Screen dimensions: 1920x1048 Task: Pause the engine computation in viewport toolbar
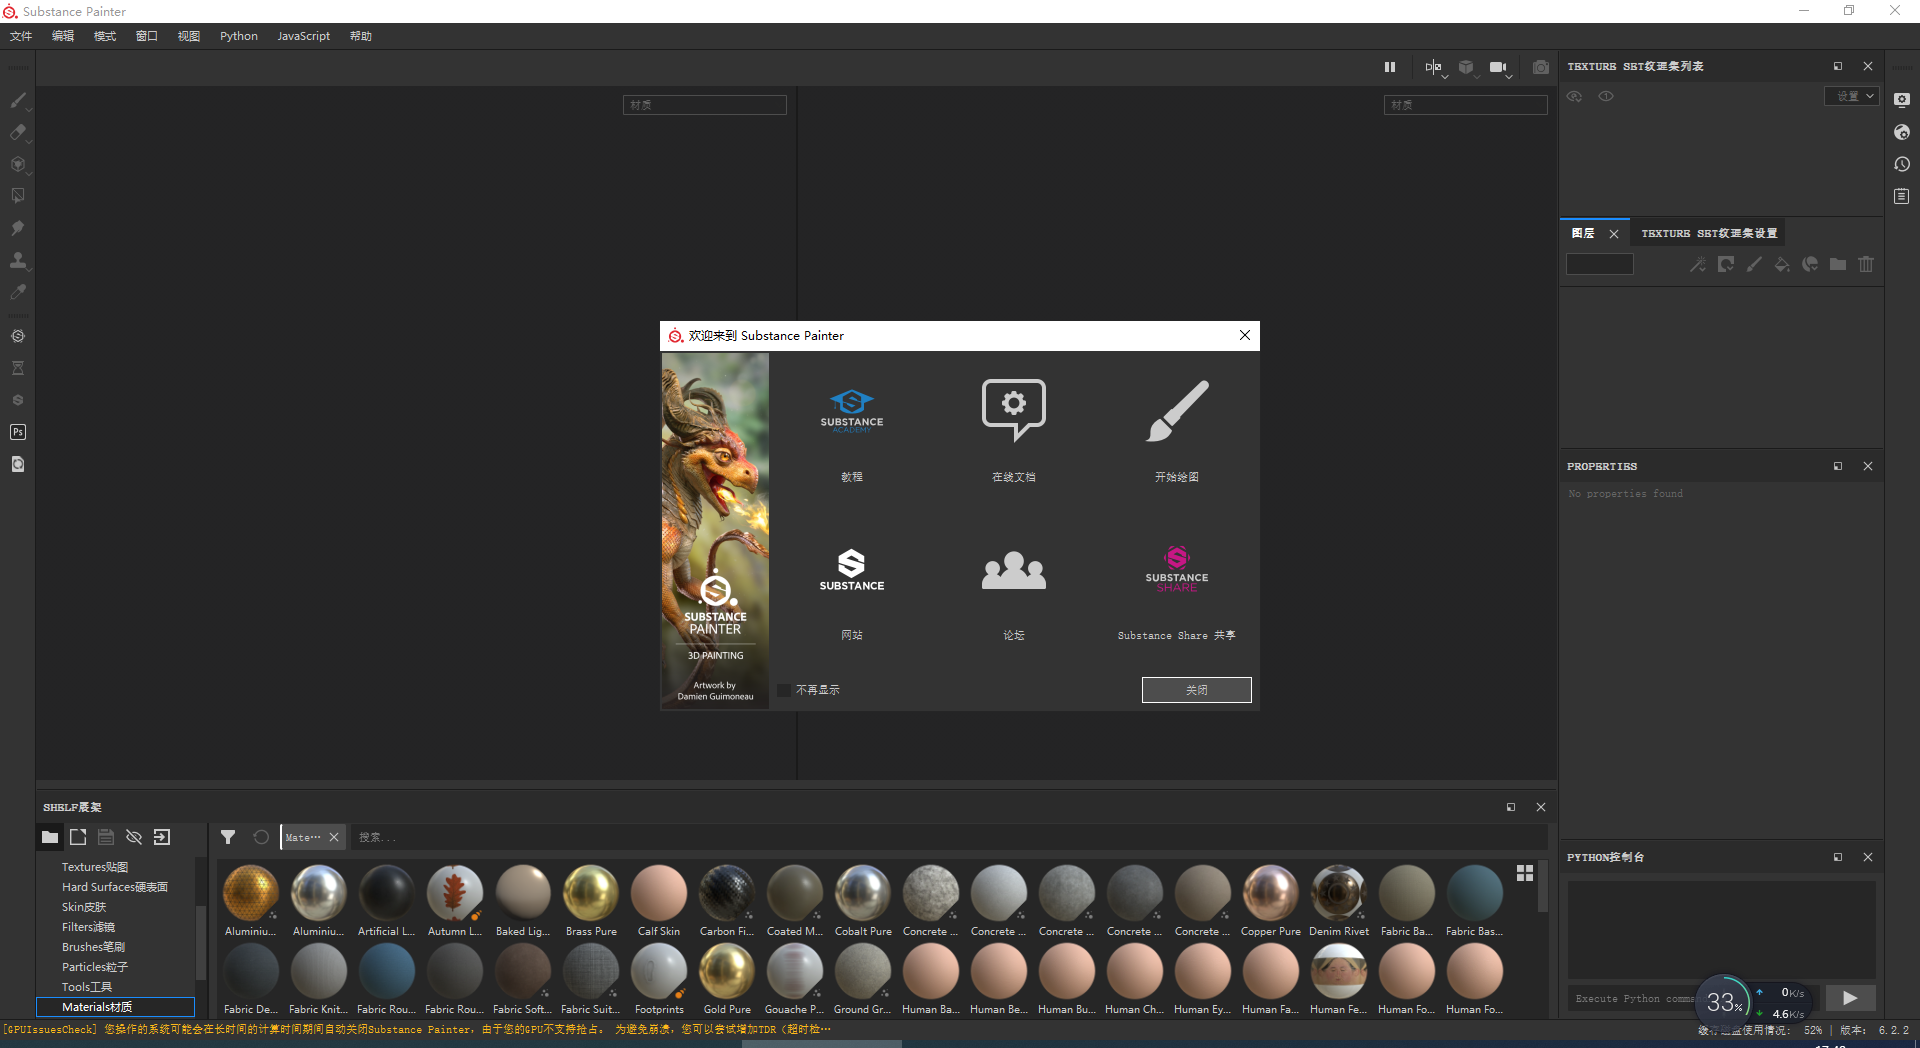(x=1390, y=67)
